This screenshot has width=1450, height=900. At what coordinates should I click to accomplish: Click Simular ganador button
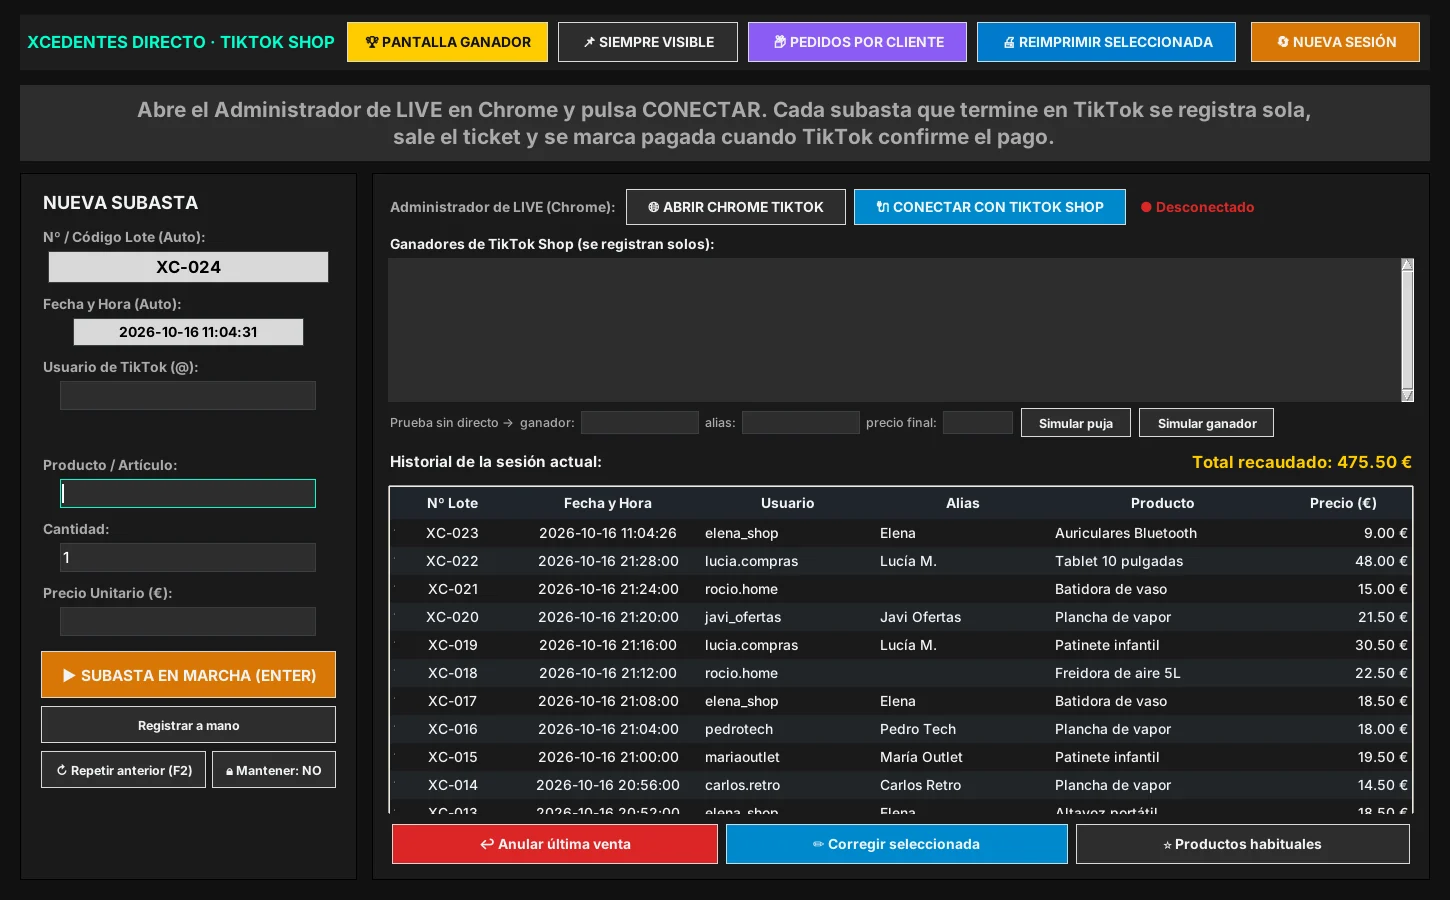click(1207, 423)
